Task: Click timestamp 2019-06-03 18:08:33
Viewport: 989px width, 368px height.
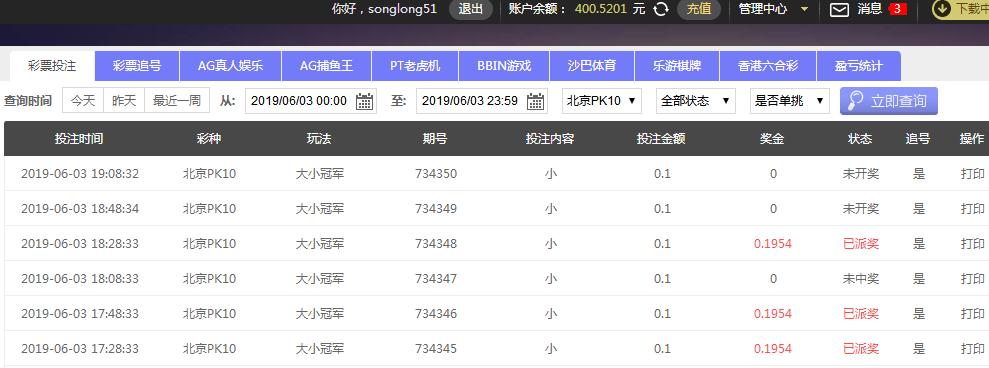Action: pyautogui.click(x=79, y=278)
